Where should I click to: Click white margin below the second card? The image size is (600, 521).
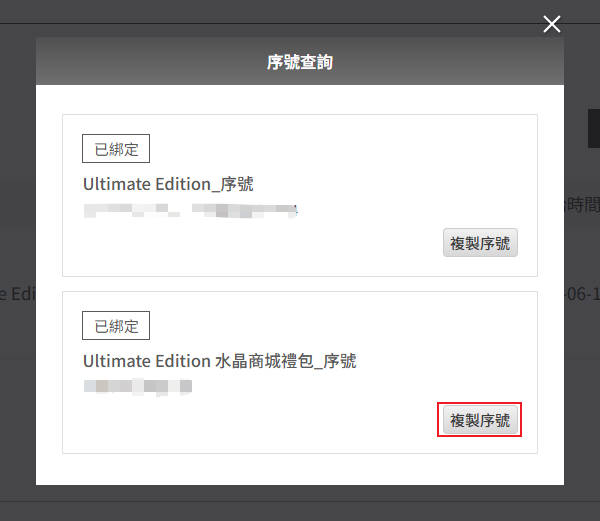tap(300, 469)
